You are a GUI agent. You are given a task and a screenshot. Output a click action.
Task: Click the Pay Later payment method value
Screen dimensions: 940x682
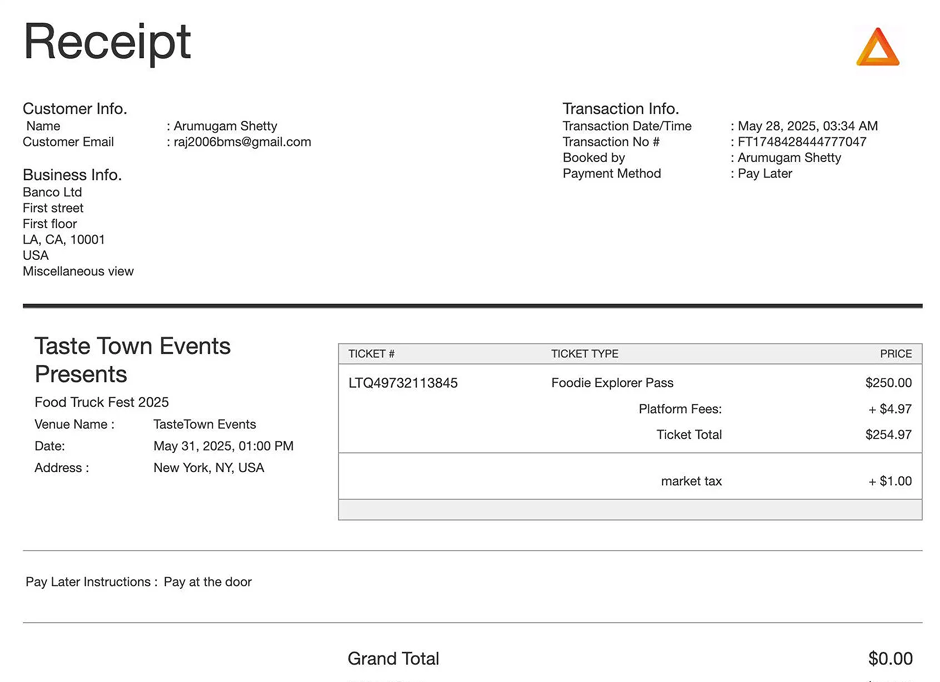[x=765, y=174]
